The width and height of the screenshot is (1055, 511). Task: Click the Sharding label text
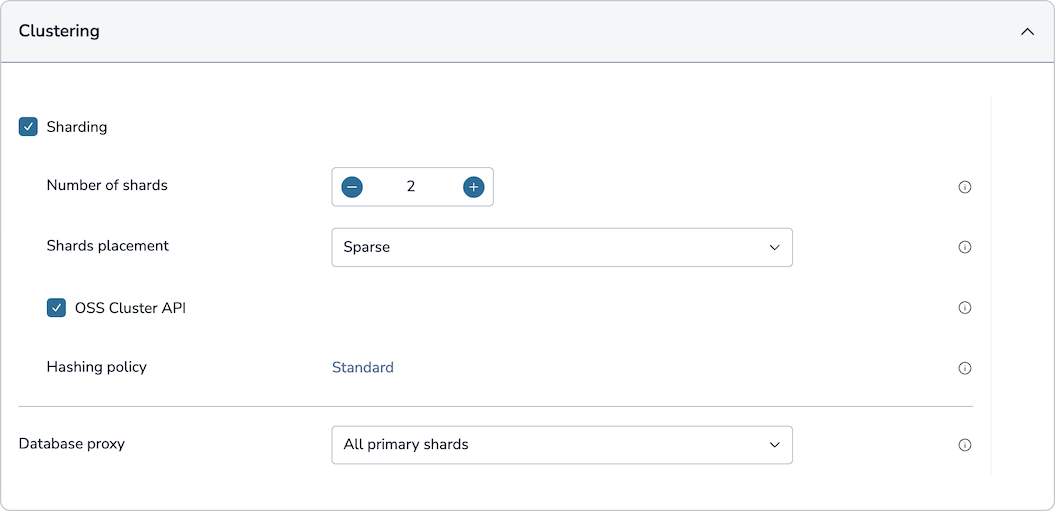[x=77, y=127]
